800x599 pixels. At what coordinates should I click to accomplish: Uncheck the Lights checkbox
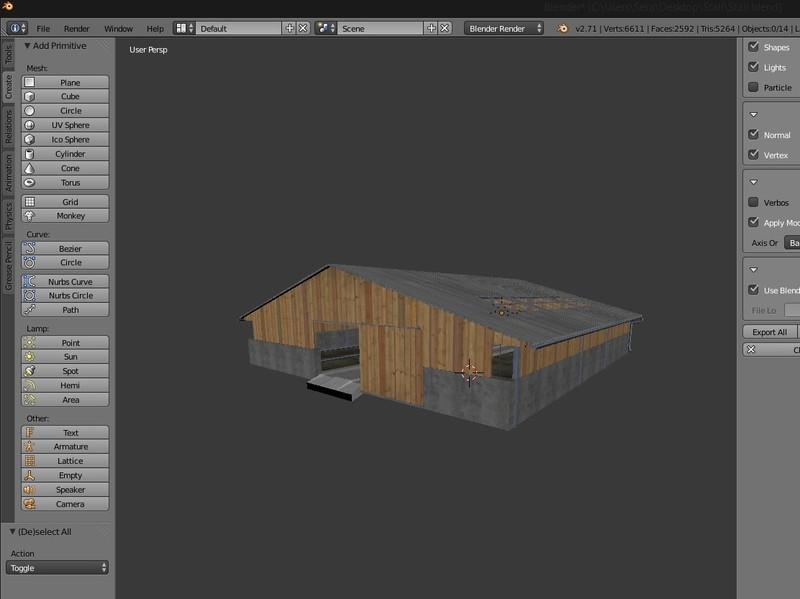pyautogui.click(x=754, y=67)
